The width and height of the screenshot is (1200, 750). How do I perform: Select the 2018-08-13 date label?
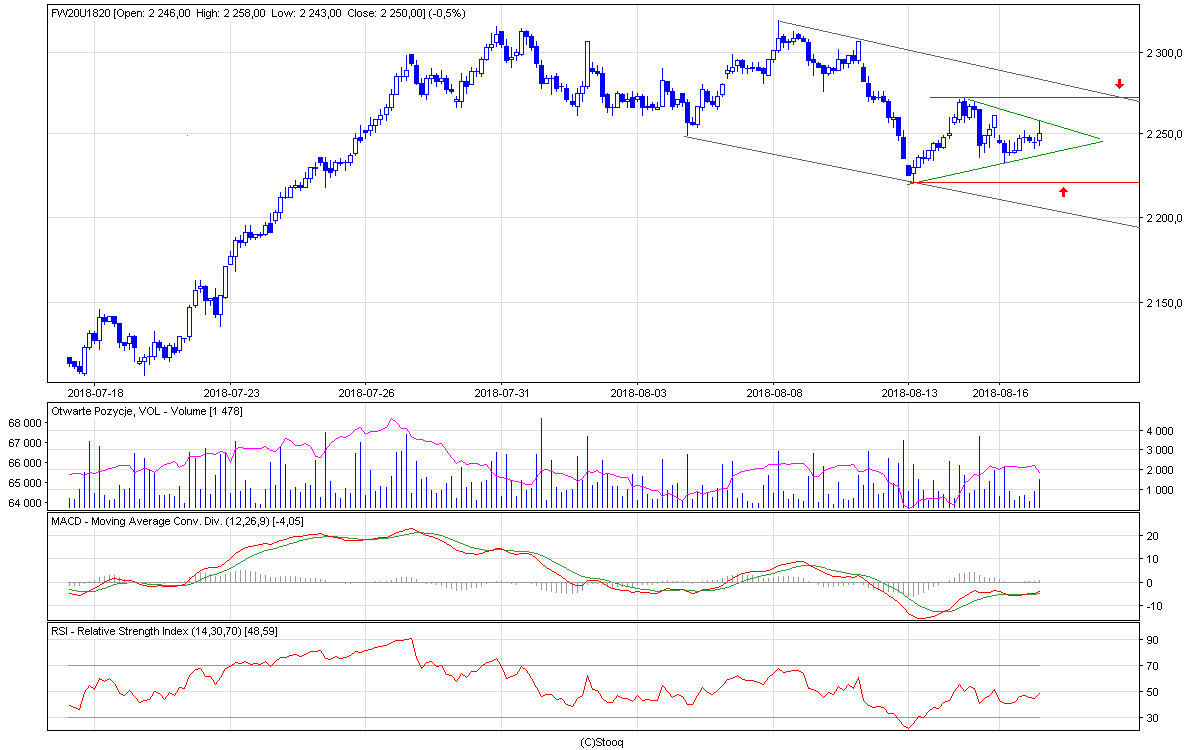pyautogui.click(x=909, y=393)
